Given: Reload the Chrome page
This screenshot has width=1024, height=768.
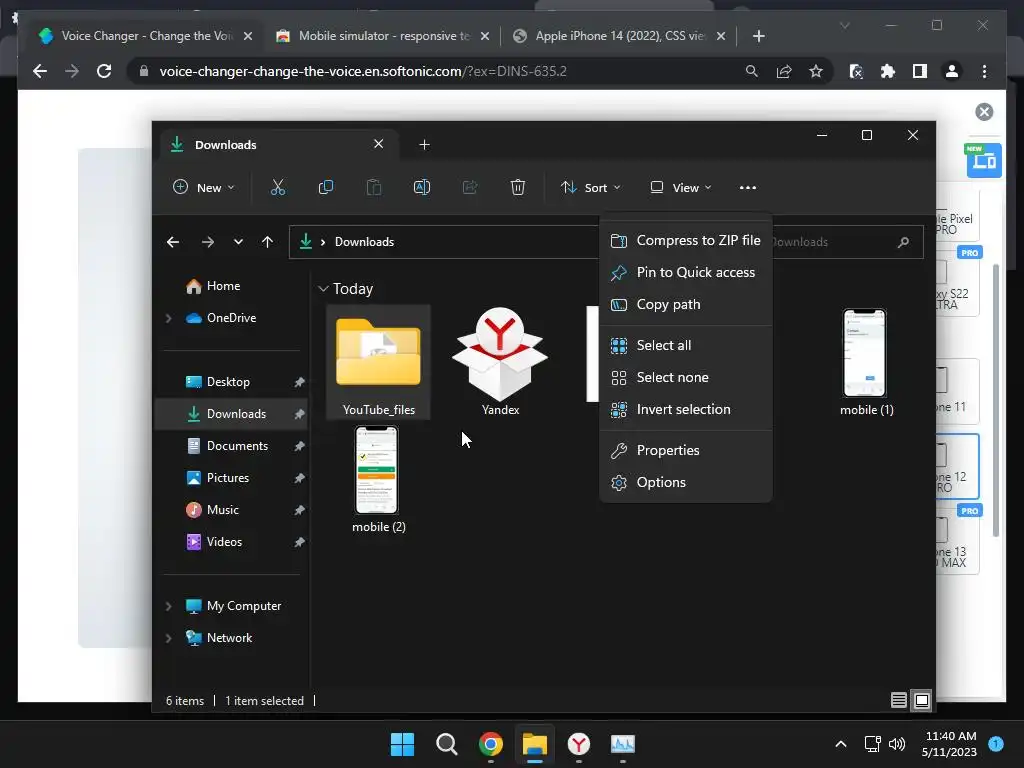Looking at the screenshot, I should (x=104, y=71).
